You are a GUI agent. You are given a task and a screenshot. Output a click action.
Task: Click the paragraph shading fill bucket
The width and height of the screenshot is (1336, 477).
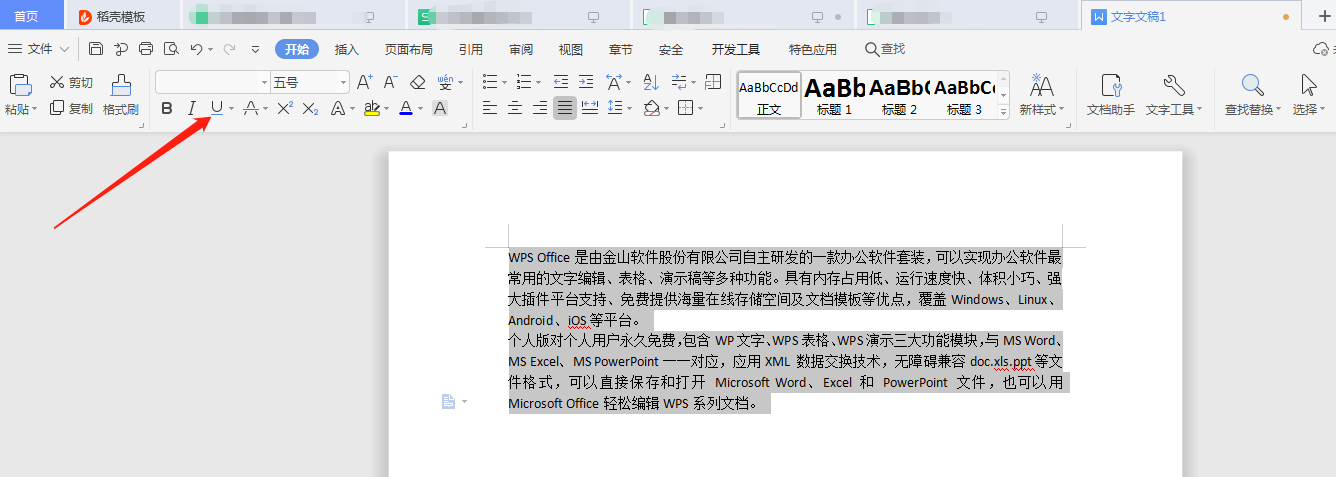click(652, 108)
